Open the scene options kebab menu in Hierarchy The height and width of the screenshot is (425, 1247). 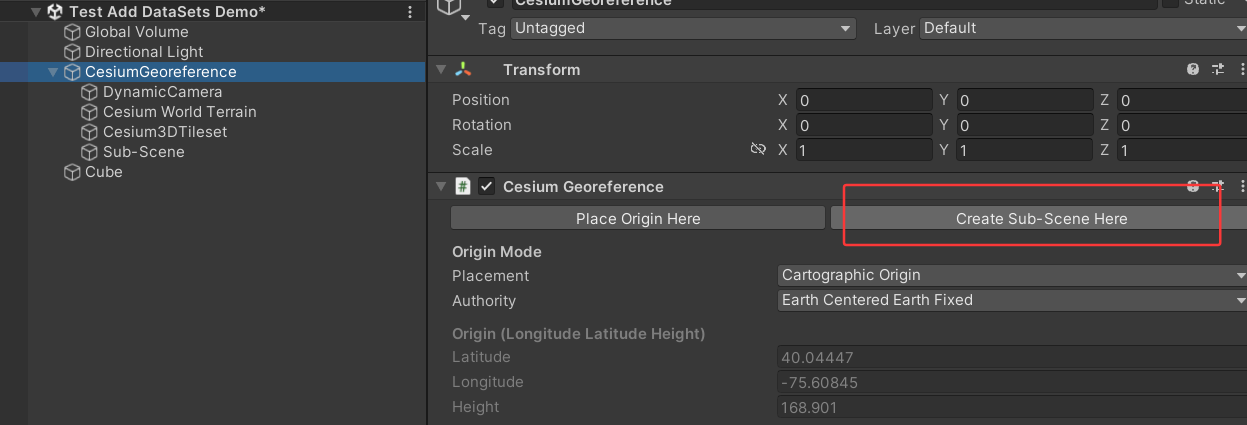[x=410, y=12]
